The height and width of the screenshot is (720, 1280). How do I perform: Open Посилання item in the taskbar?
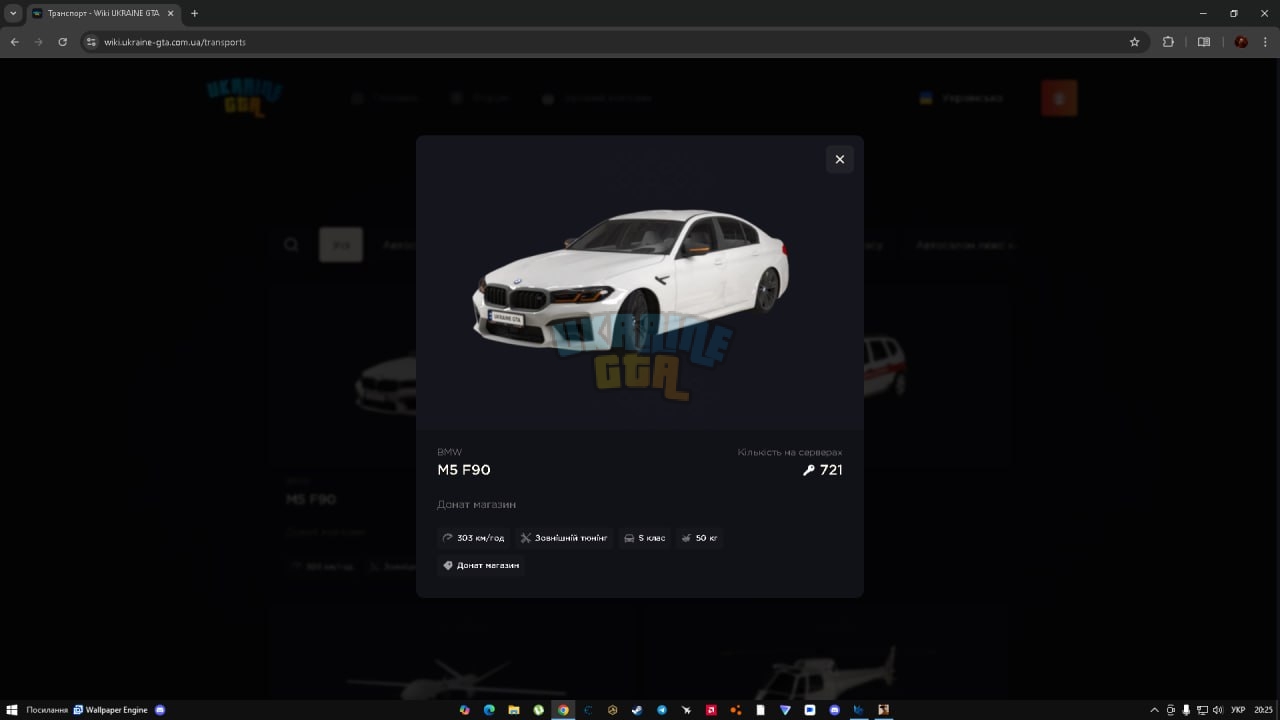point(47,710)
